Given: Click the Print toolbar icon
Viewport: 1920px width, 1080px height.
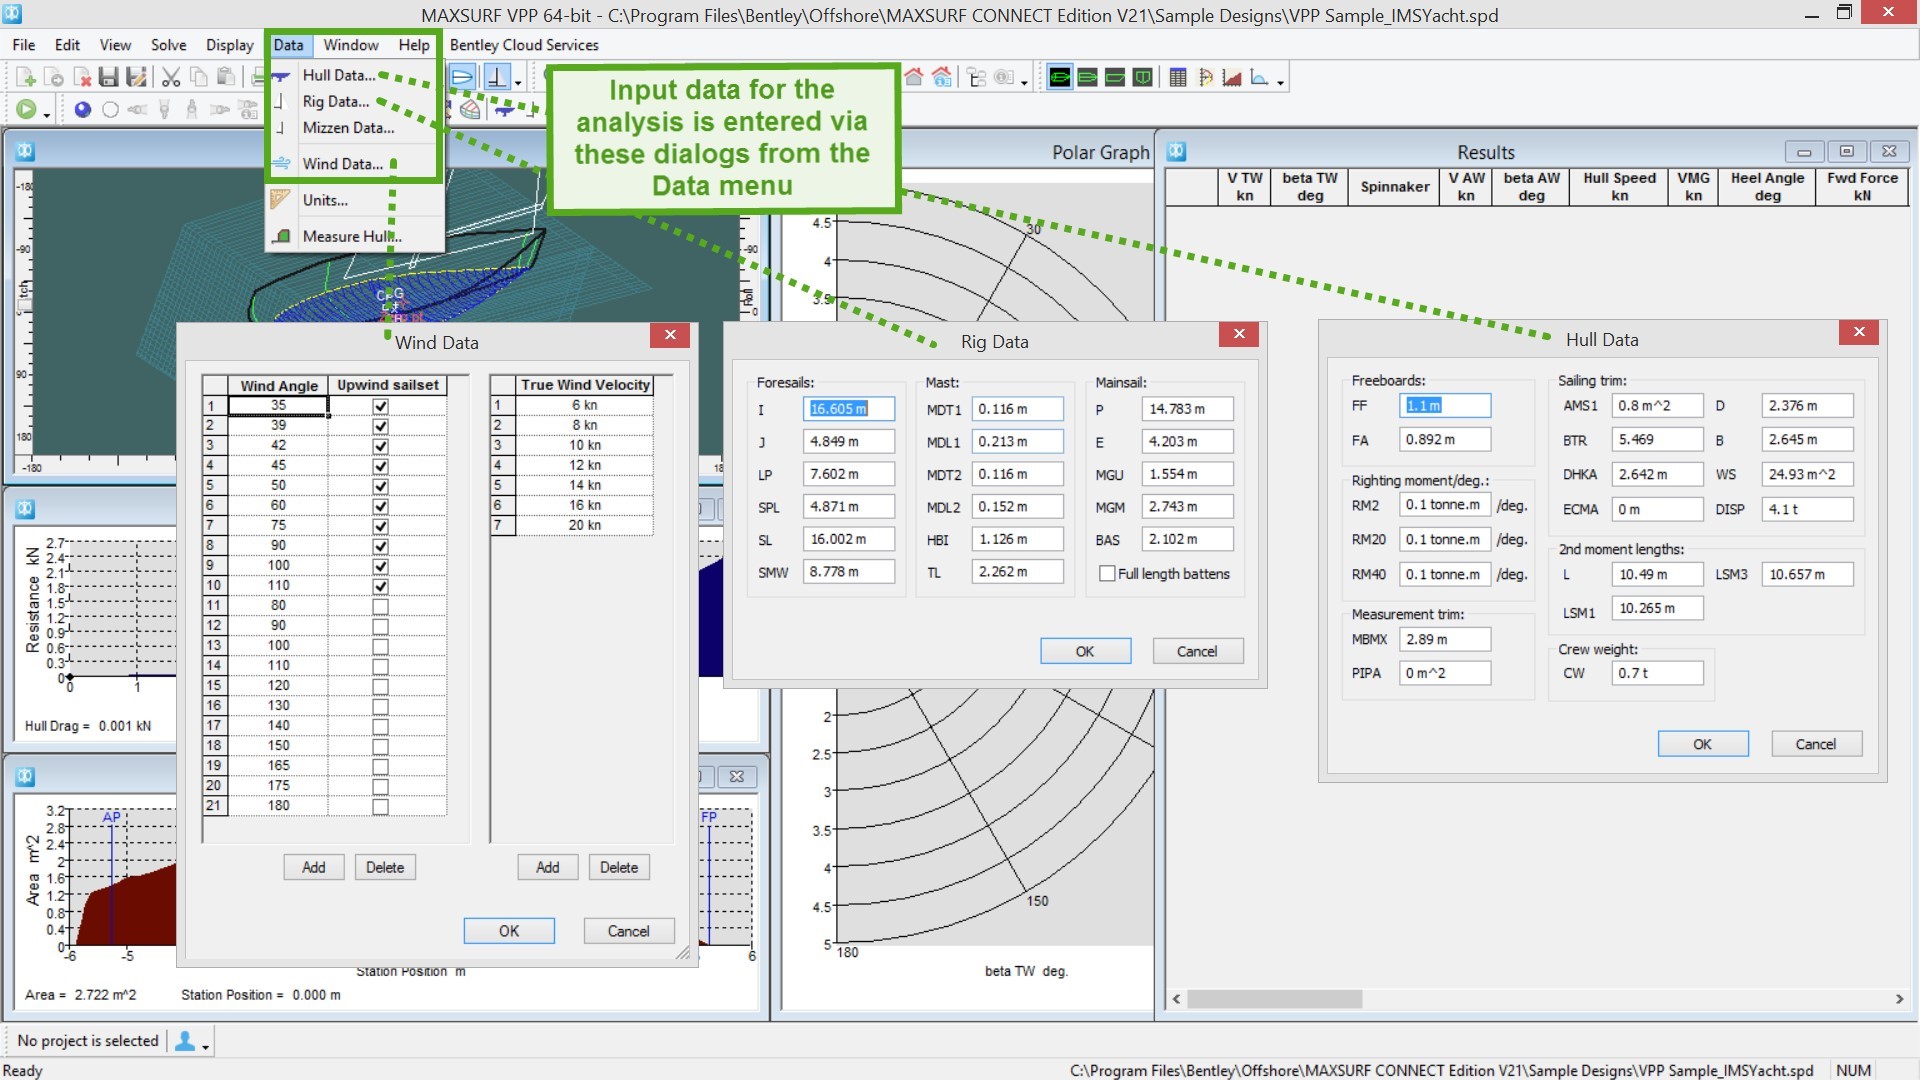Looking at the screenshot, I should (x=258, y=76).
